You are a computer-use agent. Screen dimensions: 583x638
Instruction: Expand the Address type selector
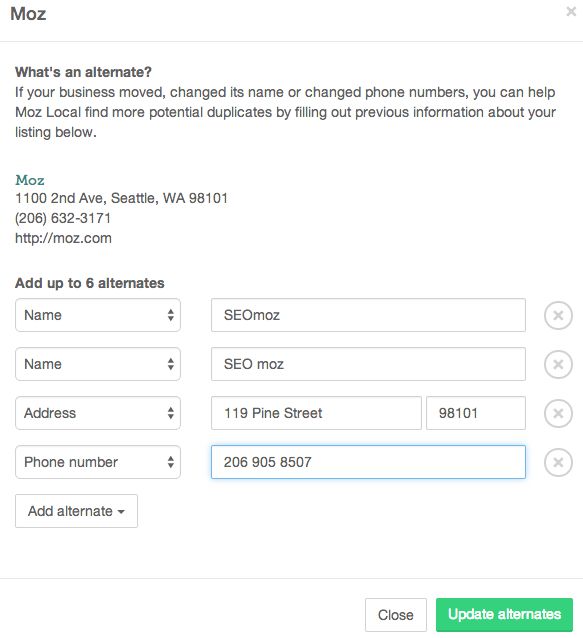point(98,413)
